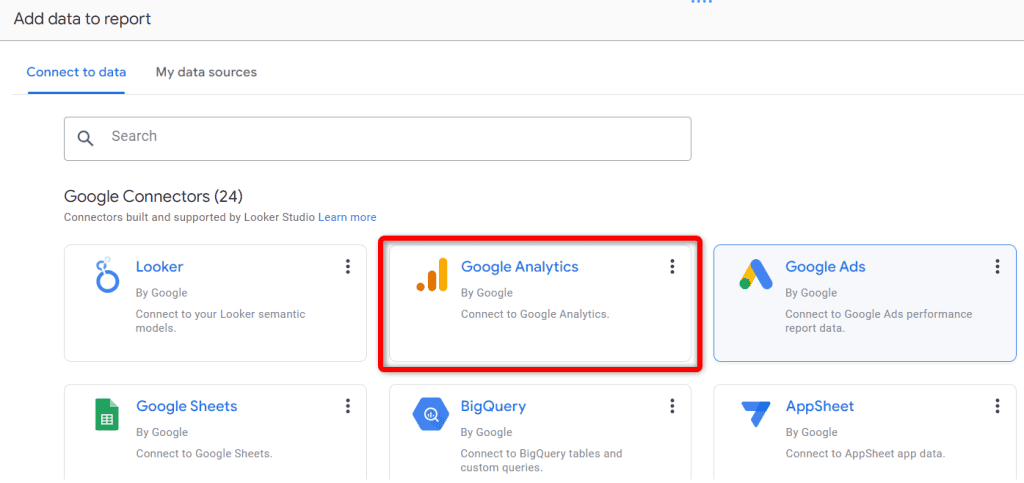Click 'Connect to AppSheet app data.' description
Screen dimensions: 1024x483
coord(865,454)
